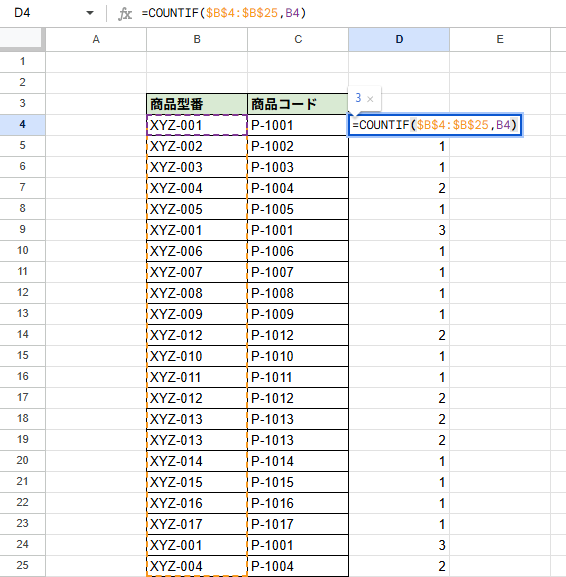Select cell B5 containing XYZ-002

tap(197, 146)
